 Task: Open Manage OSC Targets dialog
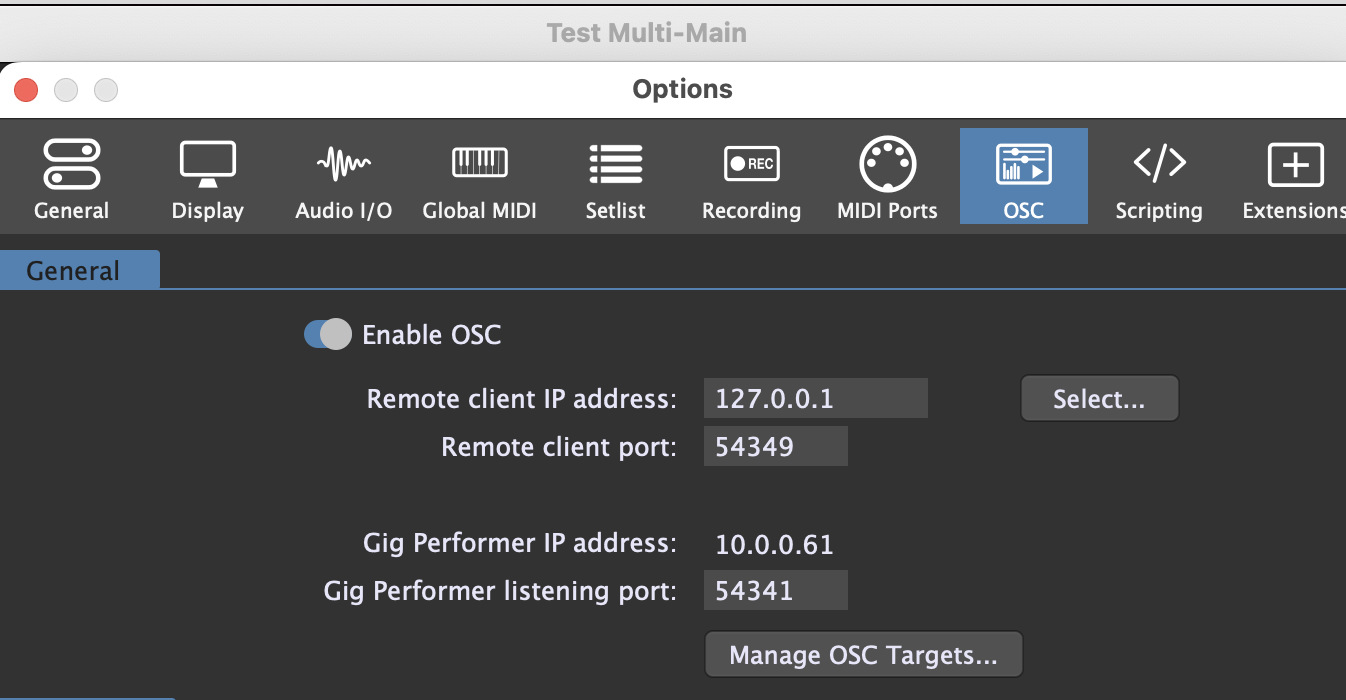click(863, 655)
